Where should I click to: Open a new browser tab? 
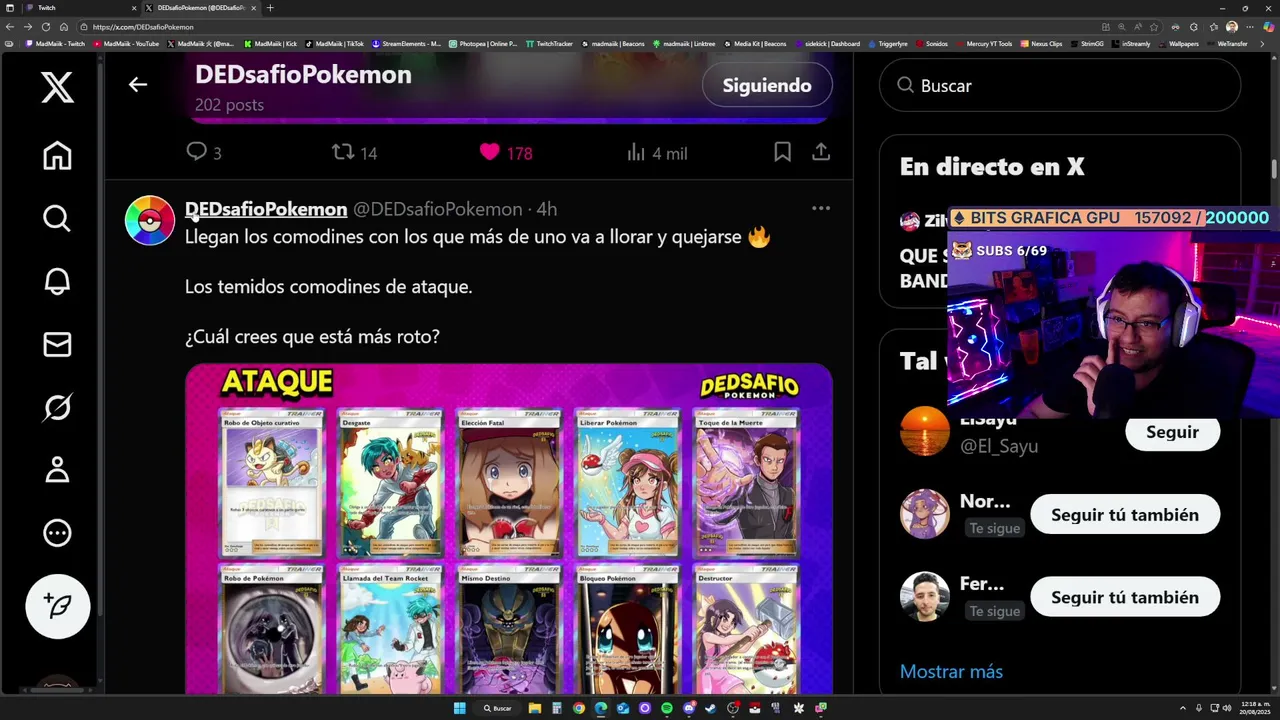point(270,8)
